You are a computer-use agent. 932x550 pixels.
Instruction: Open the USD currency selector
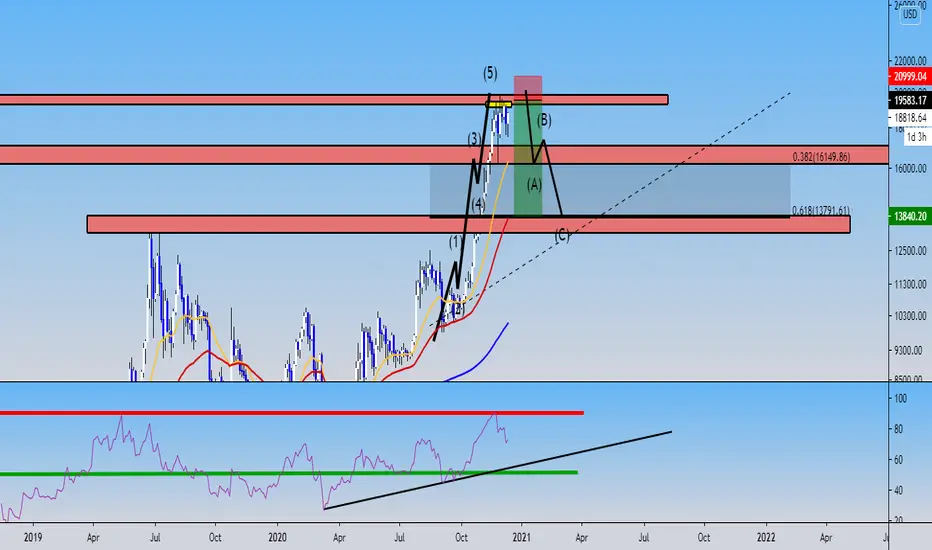tap(910, 14)
